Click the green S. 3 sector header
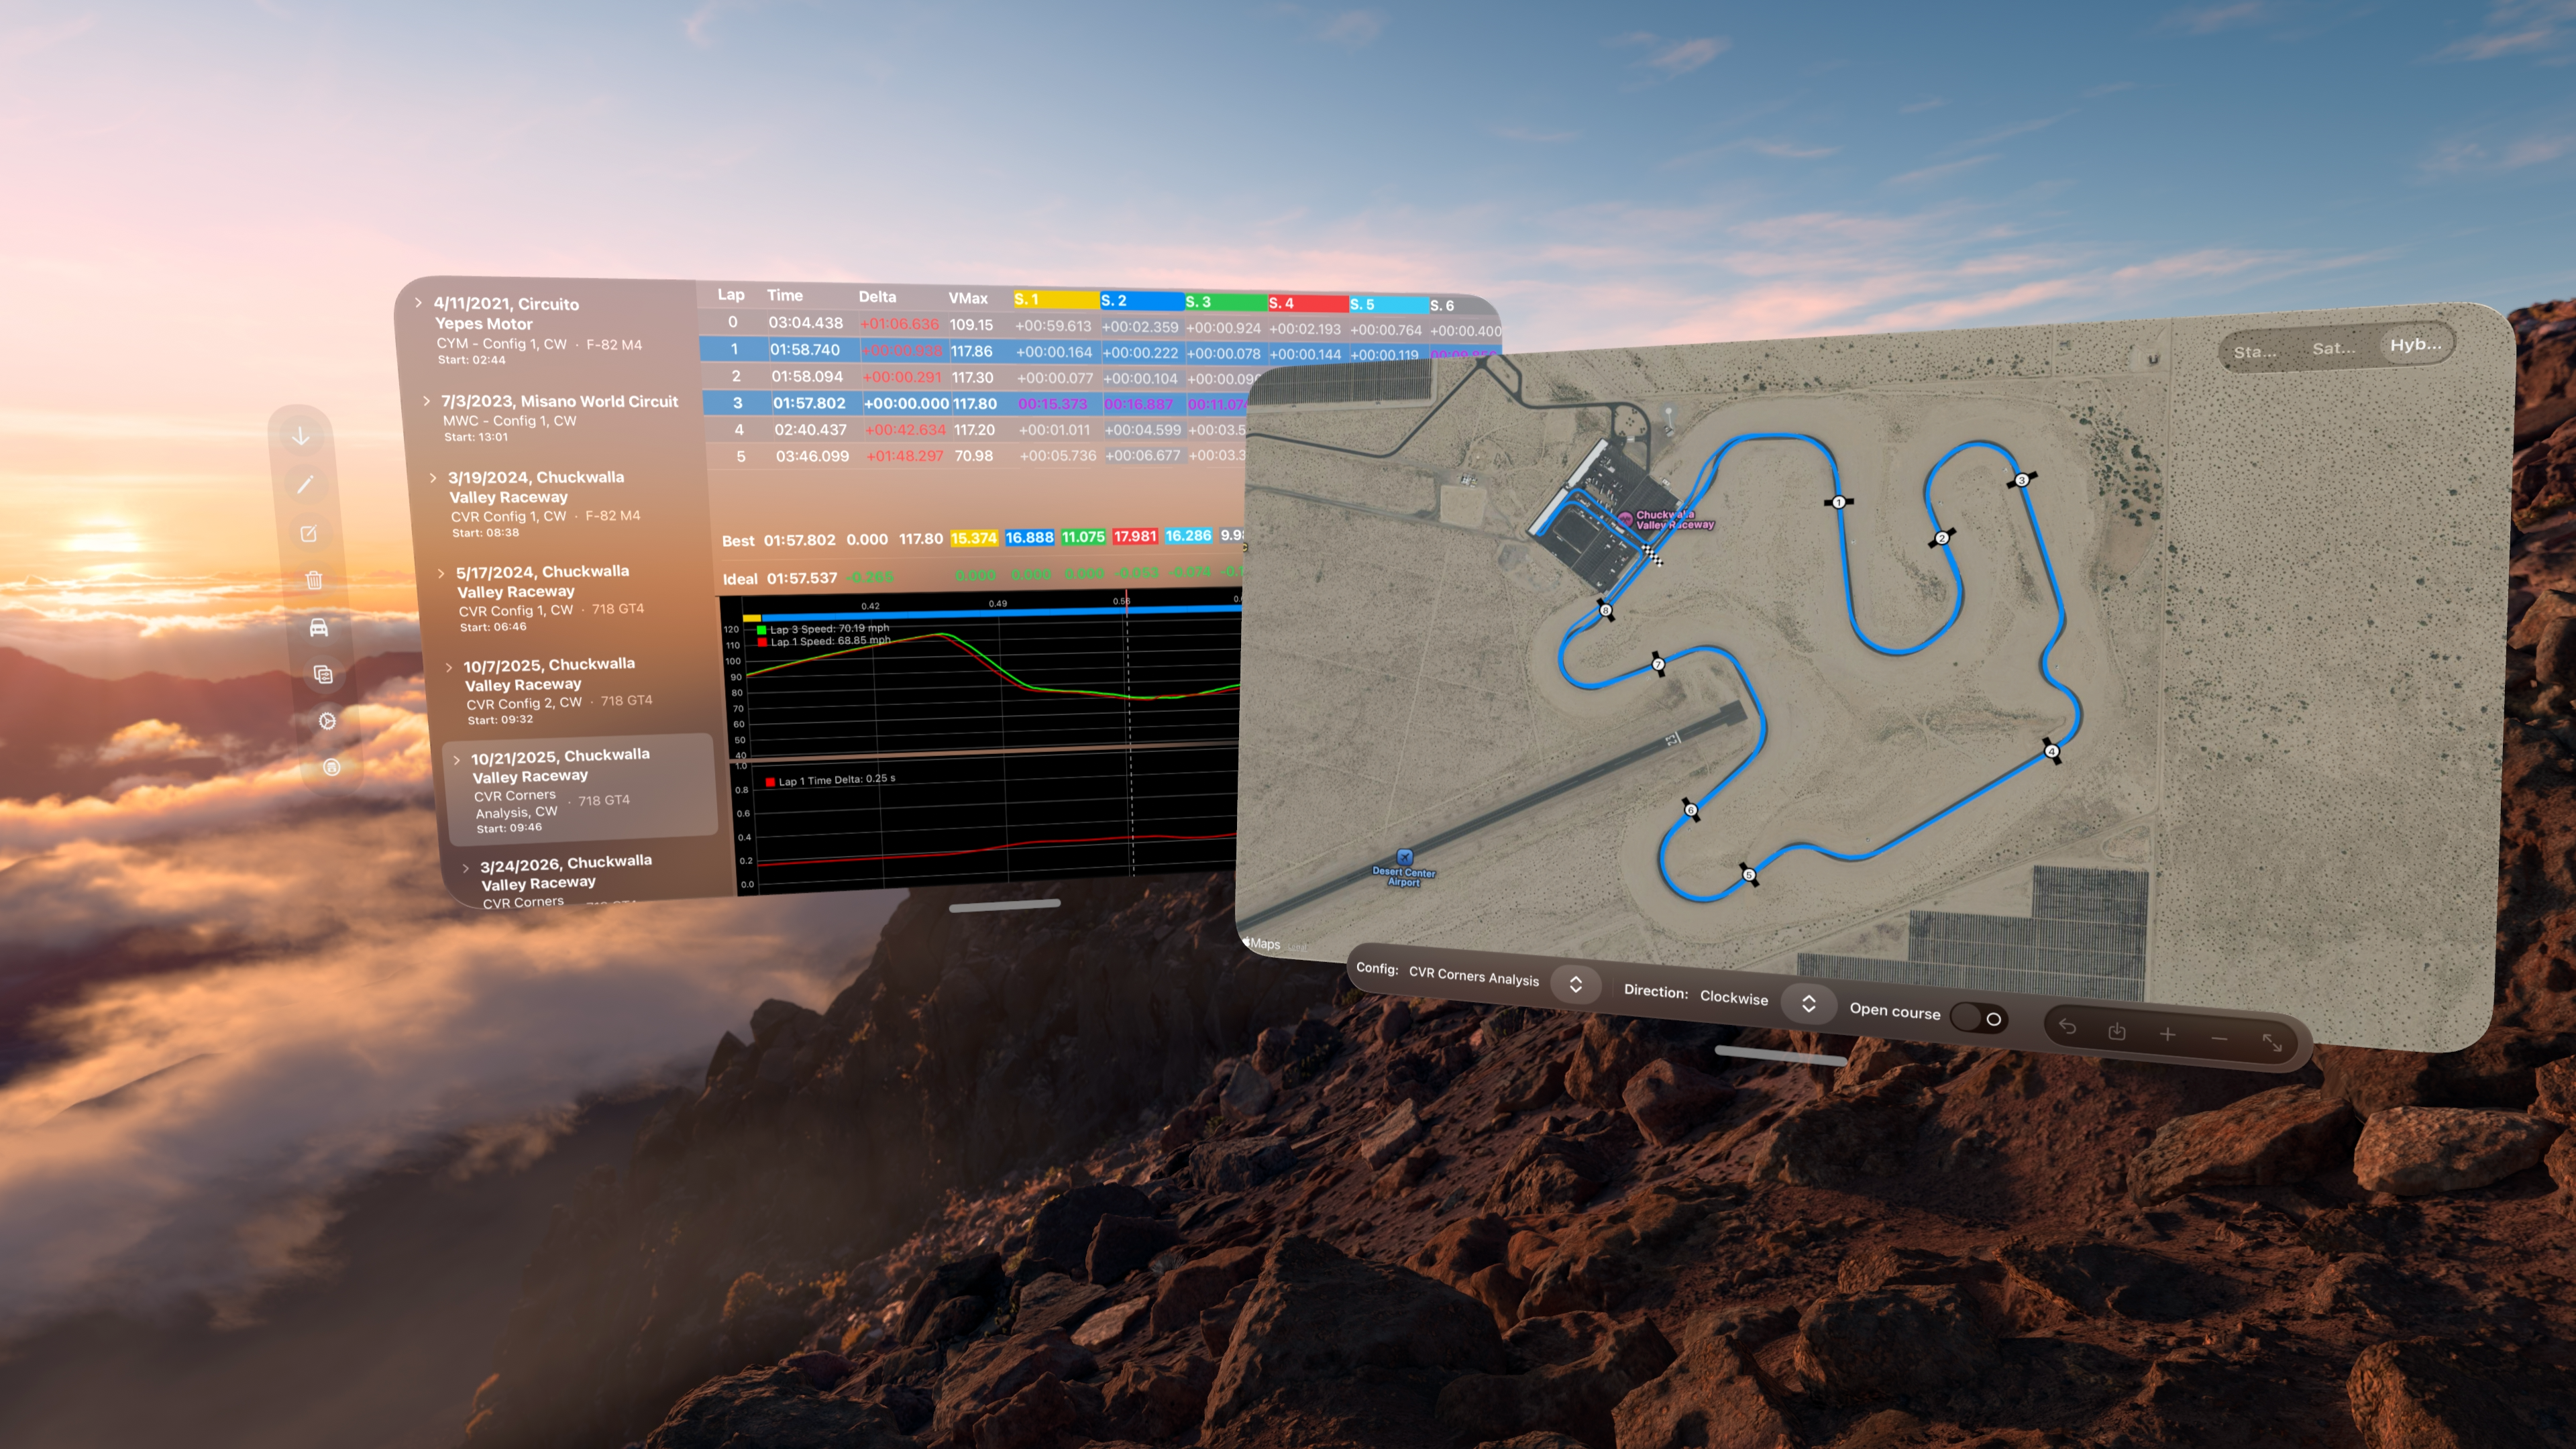The height and width of the screenshot is (1449, 2576). point(1226,302)
